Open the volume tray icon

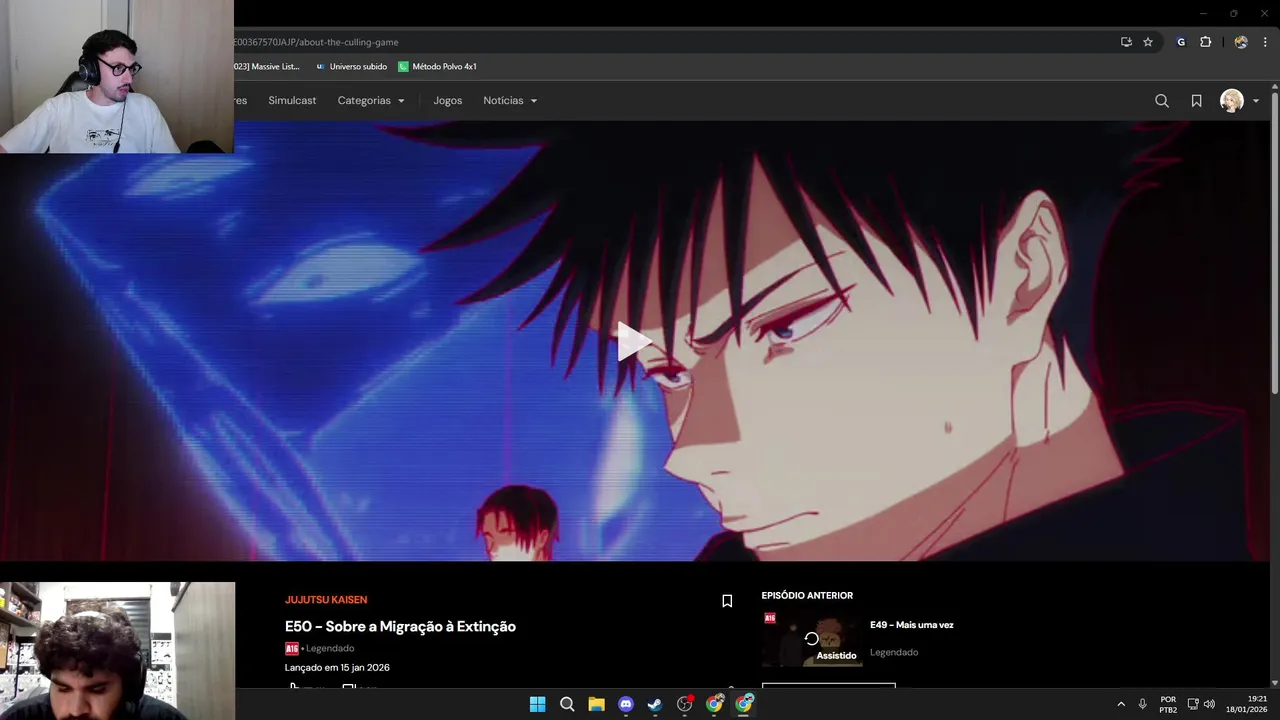pos(1209,704)
